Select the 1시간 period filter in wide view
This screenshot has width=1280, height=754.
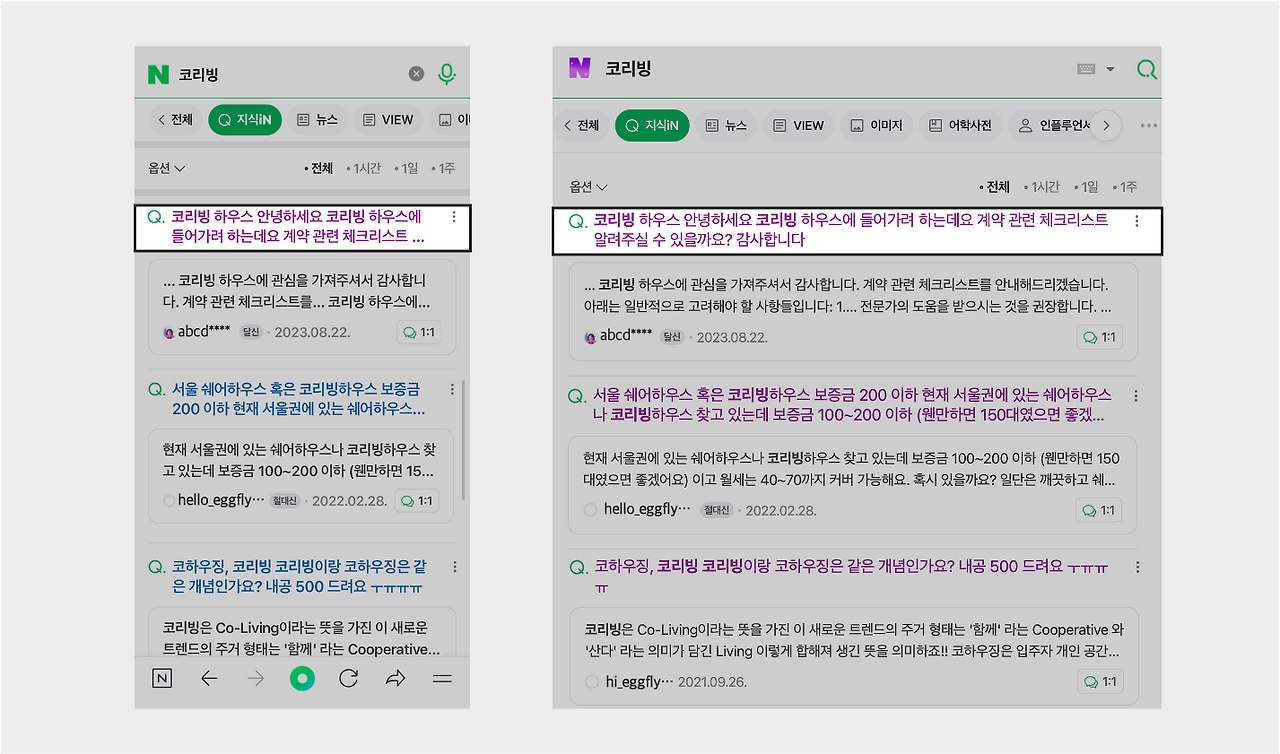[x=1040, y=187]
